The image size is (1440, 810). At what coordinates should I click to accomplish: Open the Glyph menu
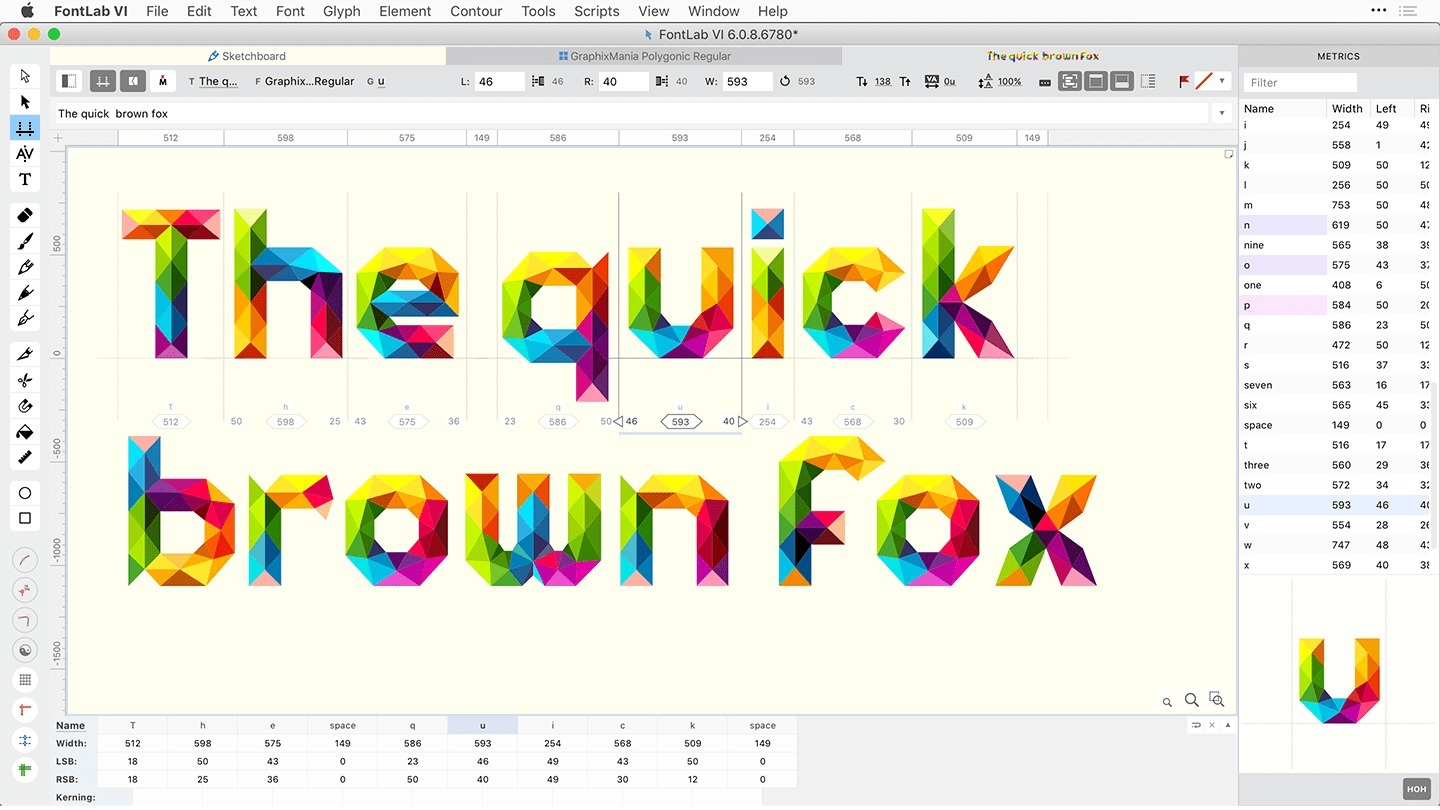point(341,11)
